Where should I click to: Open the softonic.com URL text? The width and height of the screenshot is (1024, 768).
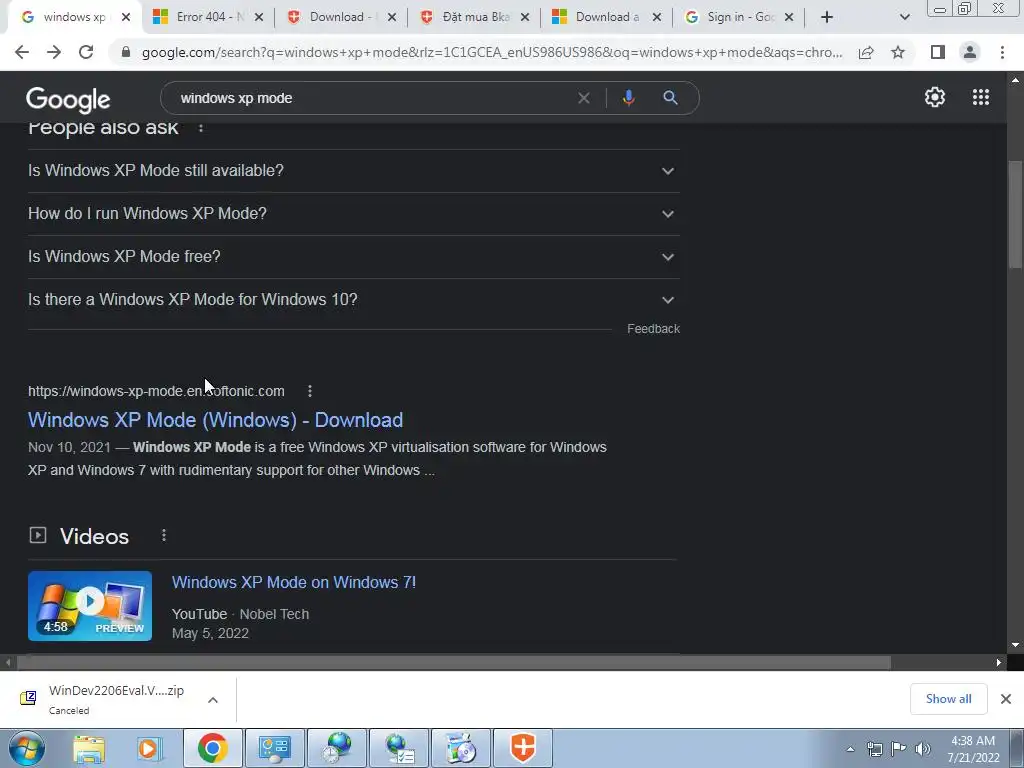pos(156,391)
